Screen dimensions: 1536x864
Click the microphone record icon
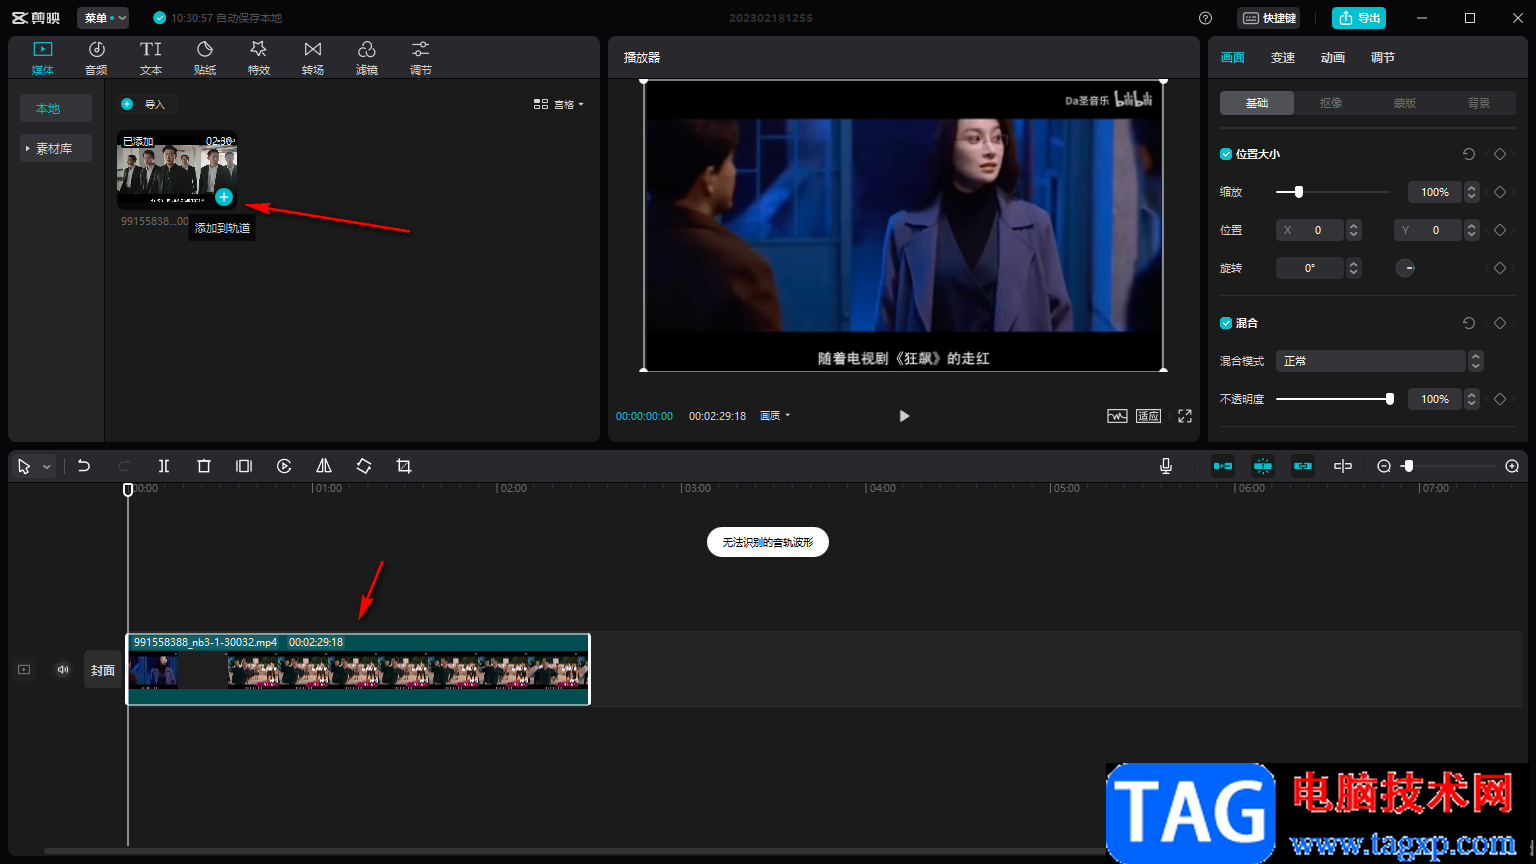click(x=1166, y=466)
